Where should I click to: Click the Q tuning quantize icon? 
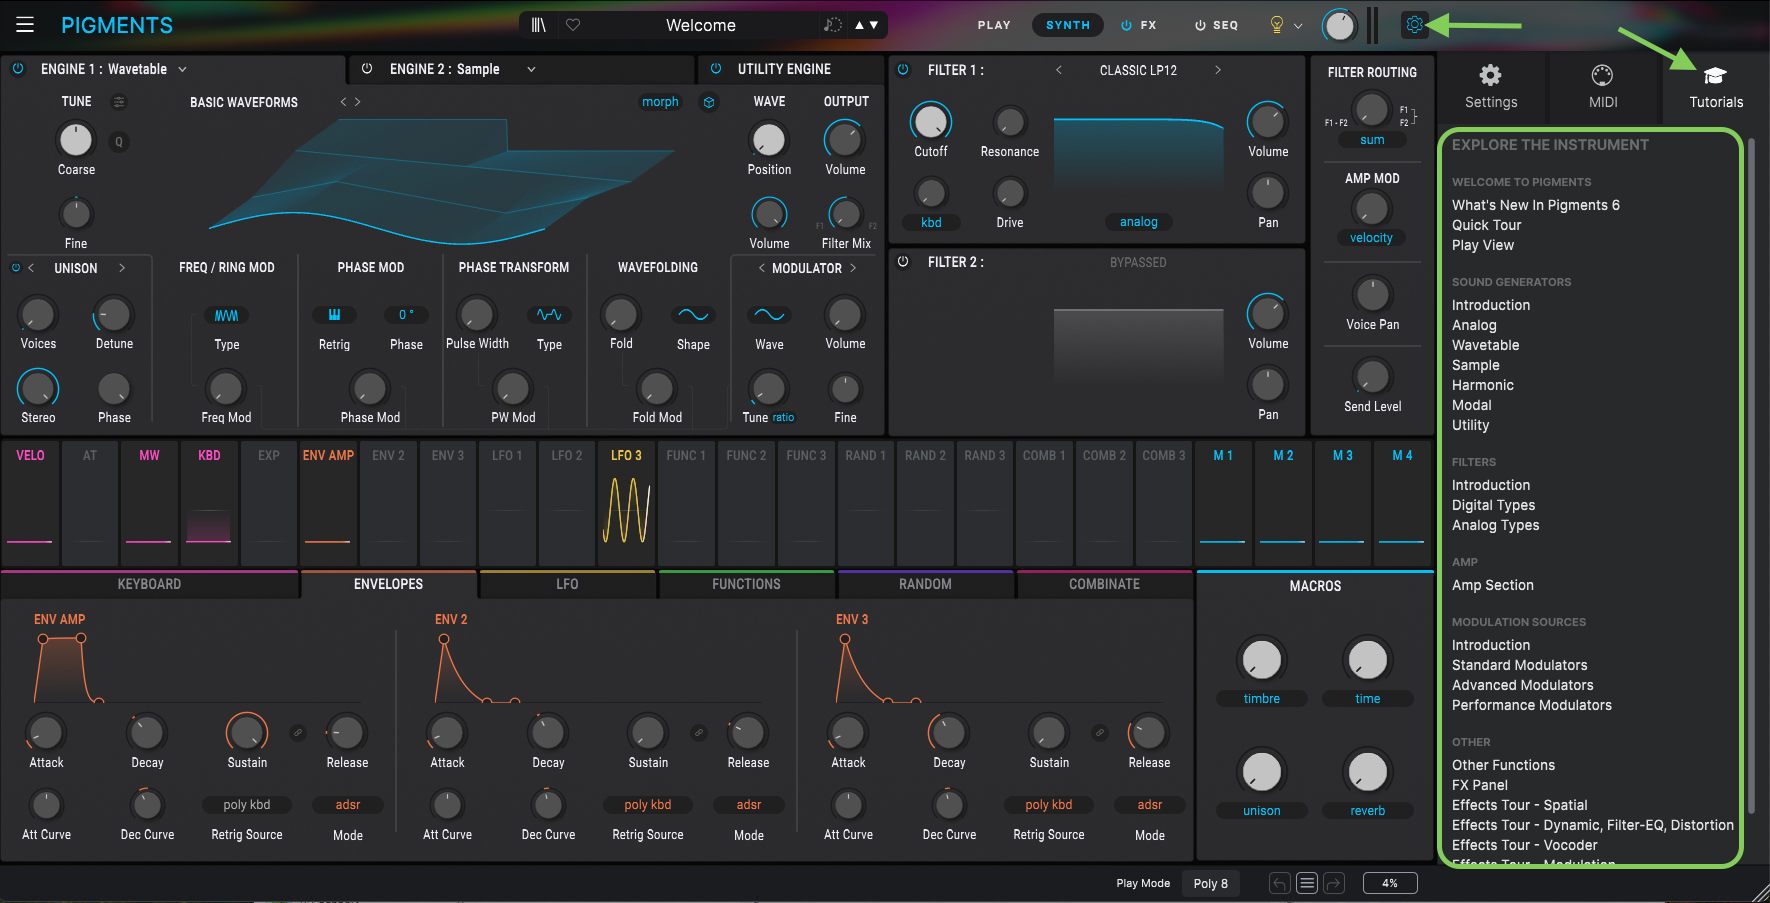tap(119, 141)
